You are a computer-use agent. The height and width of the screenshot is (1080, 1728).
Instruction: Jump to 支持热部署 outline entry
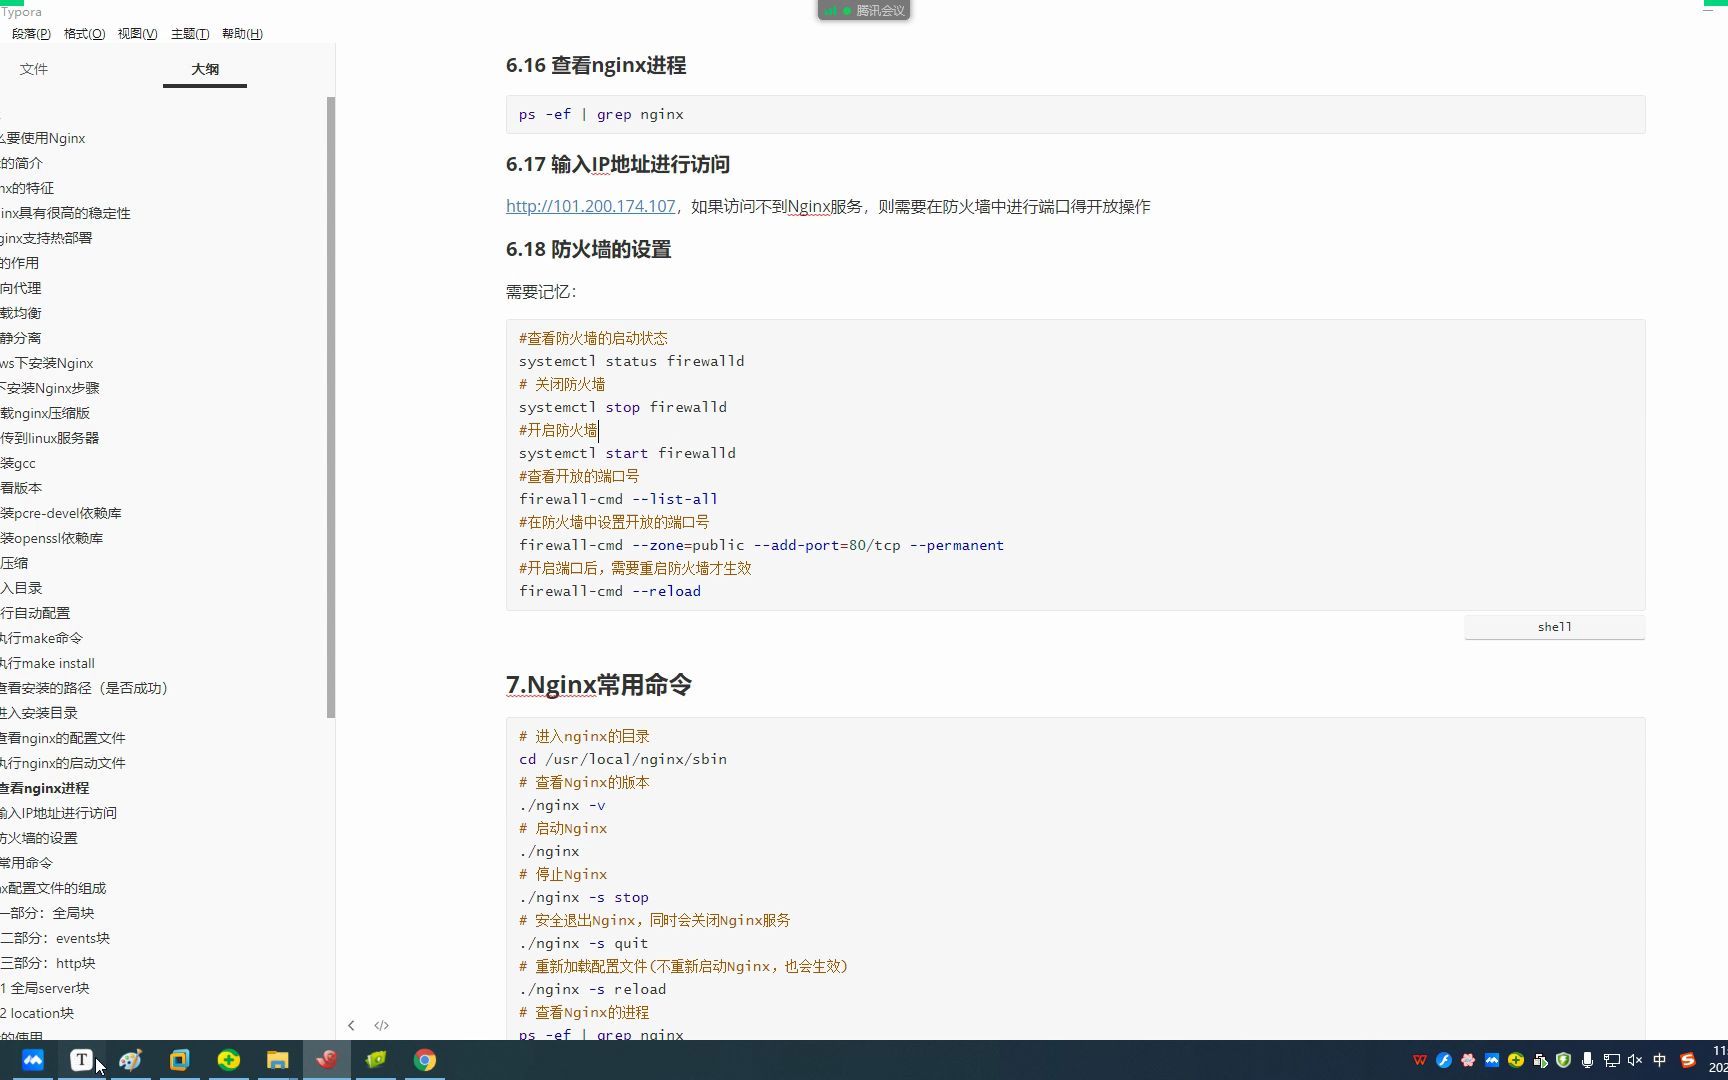tap(46, 238)
